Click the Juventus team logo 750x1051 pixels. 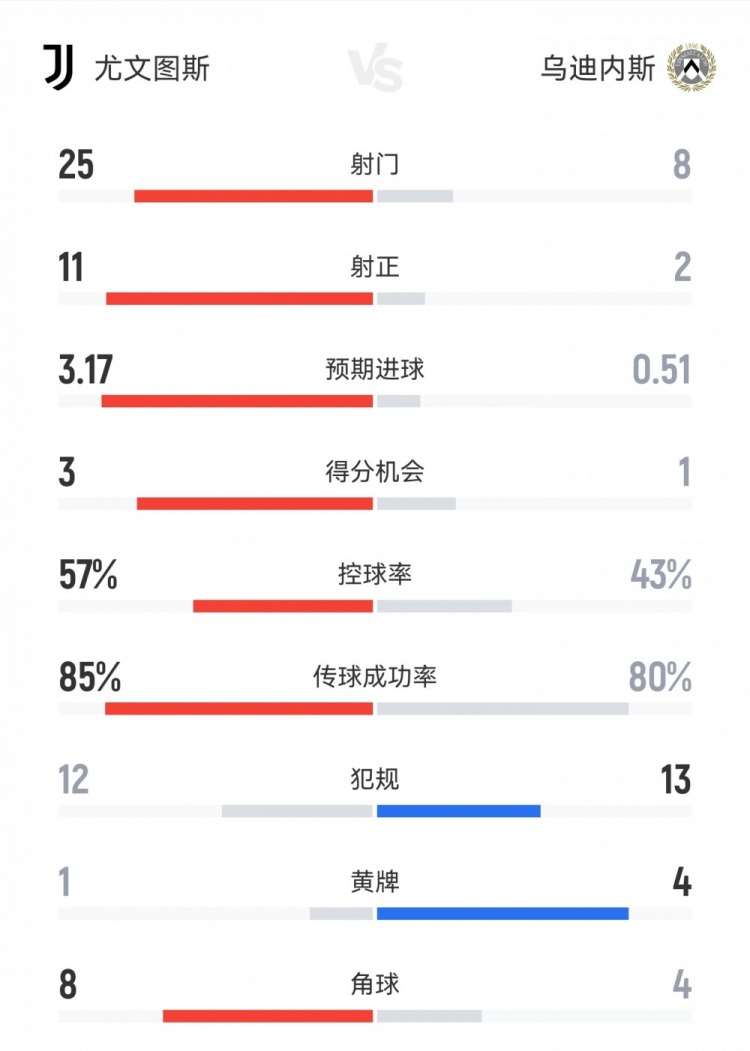point(58,68)
